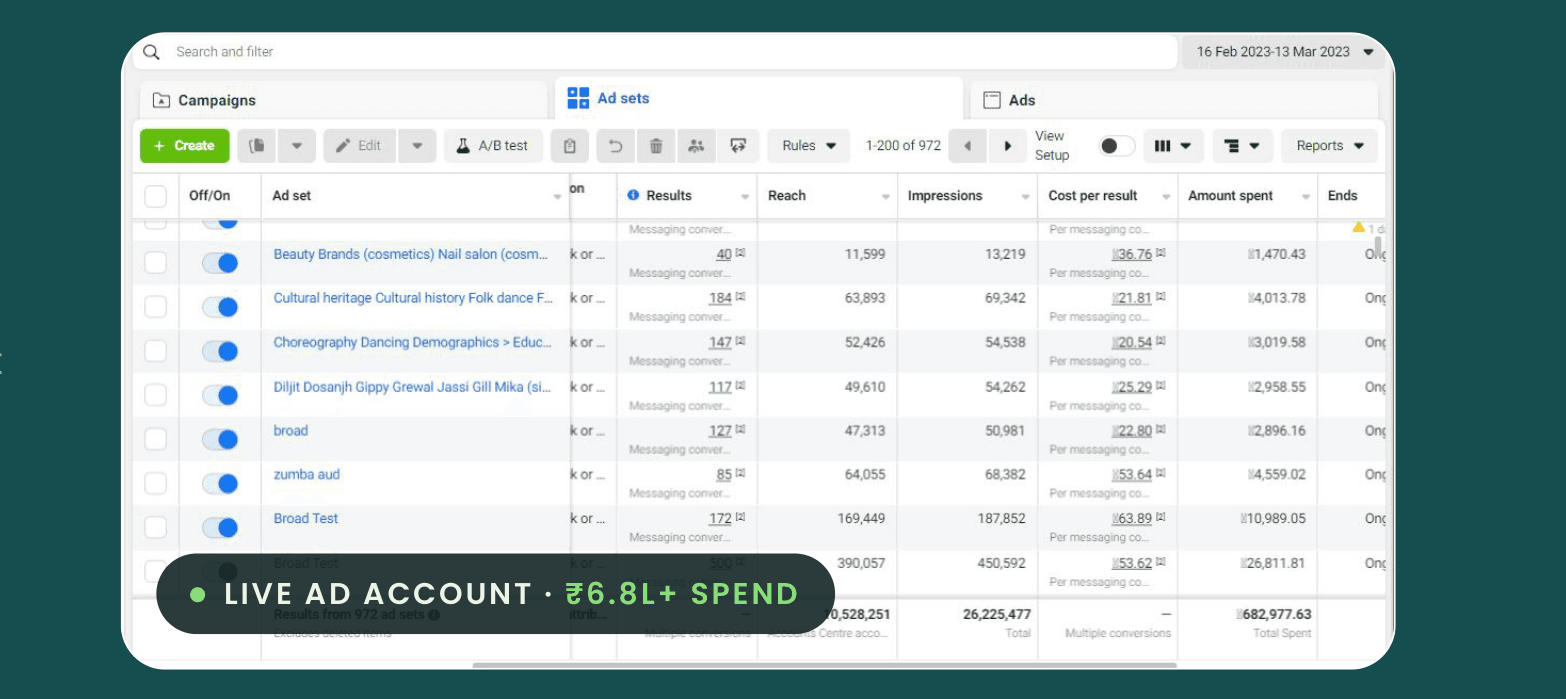This screenshot has height=699, width=1566.
Task: Click the vertical table scrollbar
Action: (x=1379, y=246)
